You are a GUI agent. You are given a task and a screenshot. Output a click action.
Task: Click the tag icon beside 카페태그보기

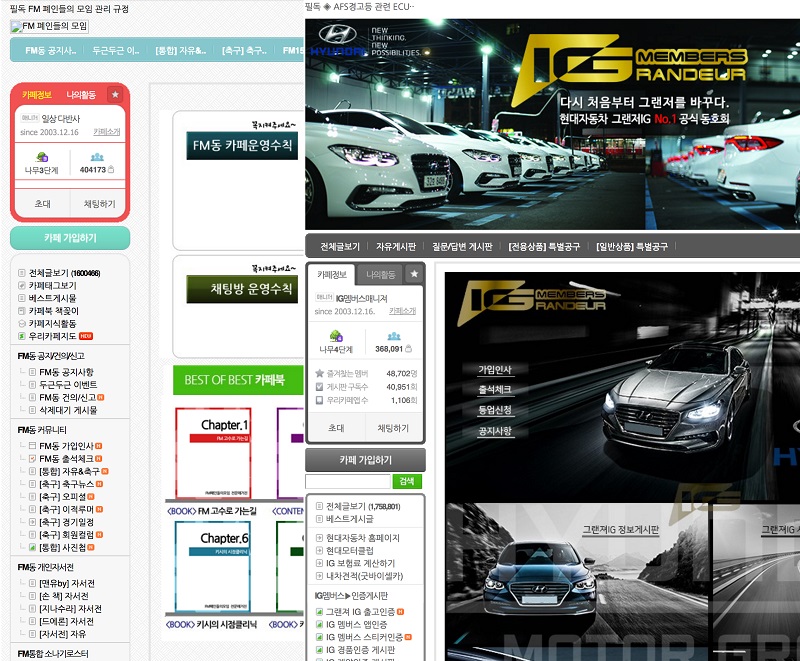coord(21,286)
